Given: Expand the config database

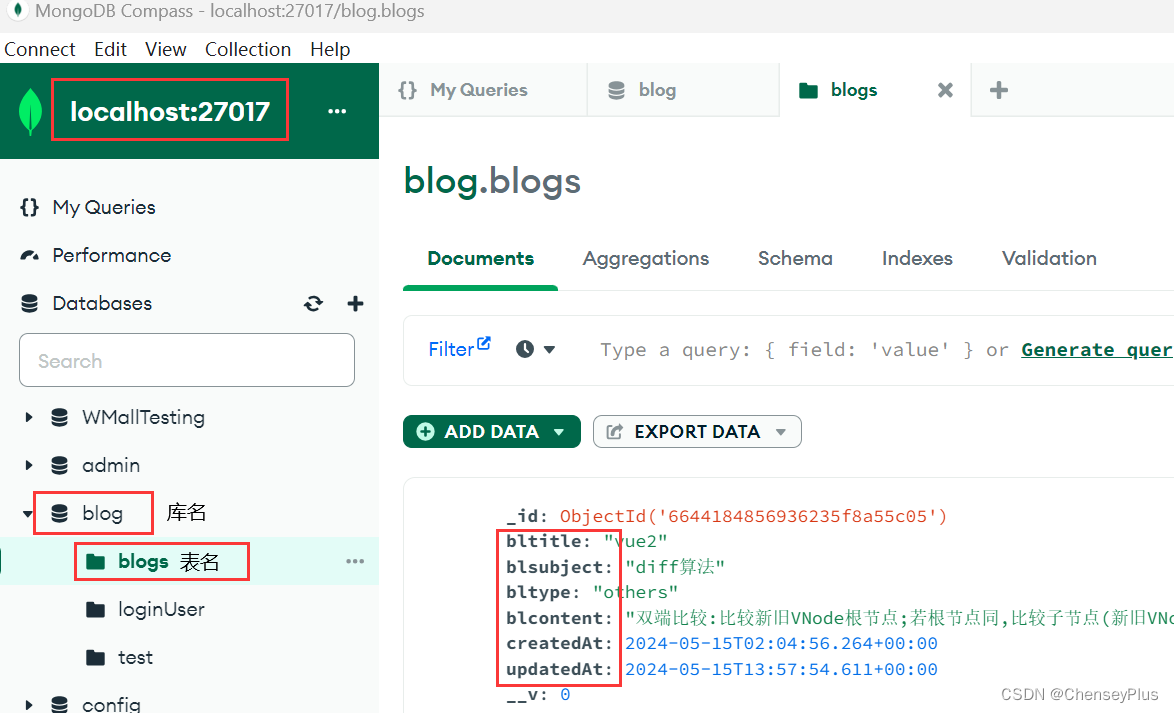Looking at the screenshot, I should click(x=28, y=705).
